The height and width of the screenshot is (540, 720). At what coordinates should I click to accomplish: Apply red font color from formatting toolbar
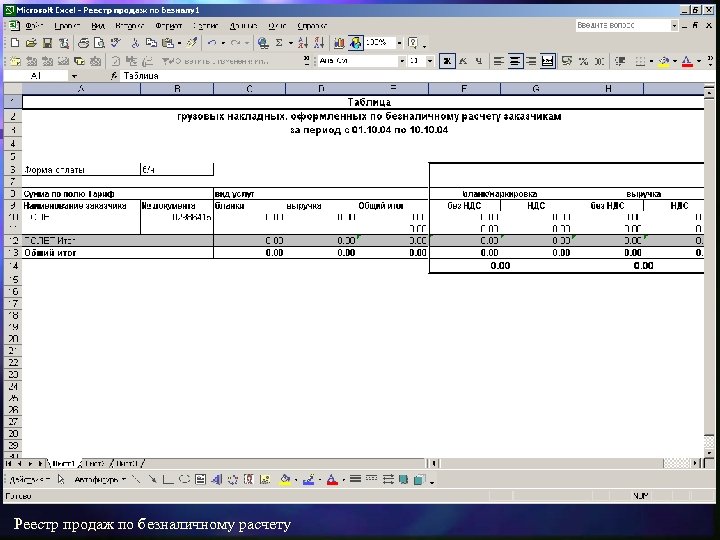[687, 61]
